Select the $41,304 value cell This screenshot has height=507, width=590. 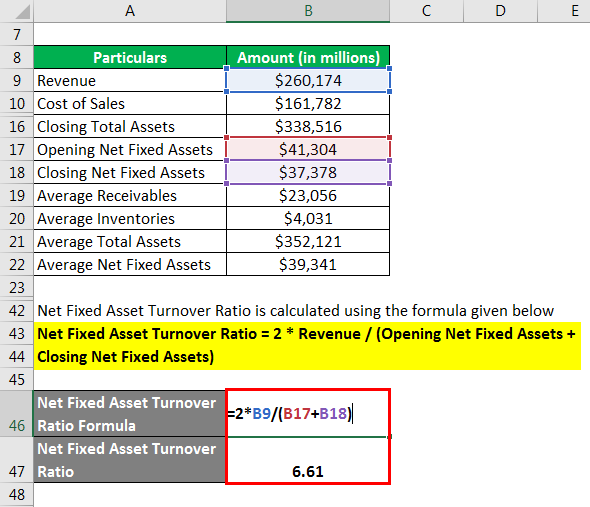click(x=308, y=149)
